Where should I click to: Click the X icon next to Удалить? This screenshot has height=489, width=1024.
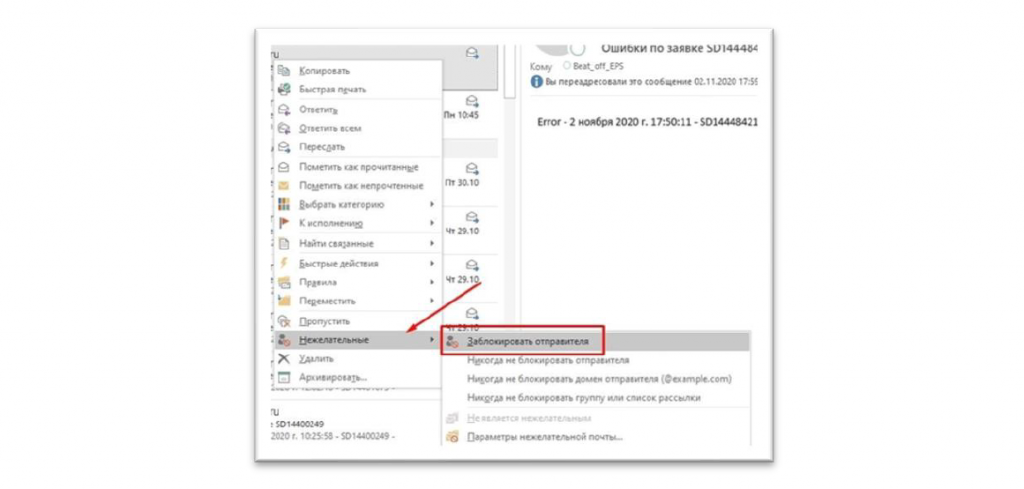(x=283, y=358)
